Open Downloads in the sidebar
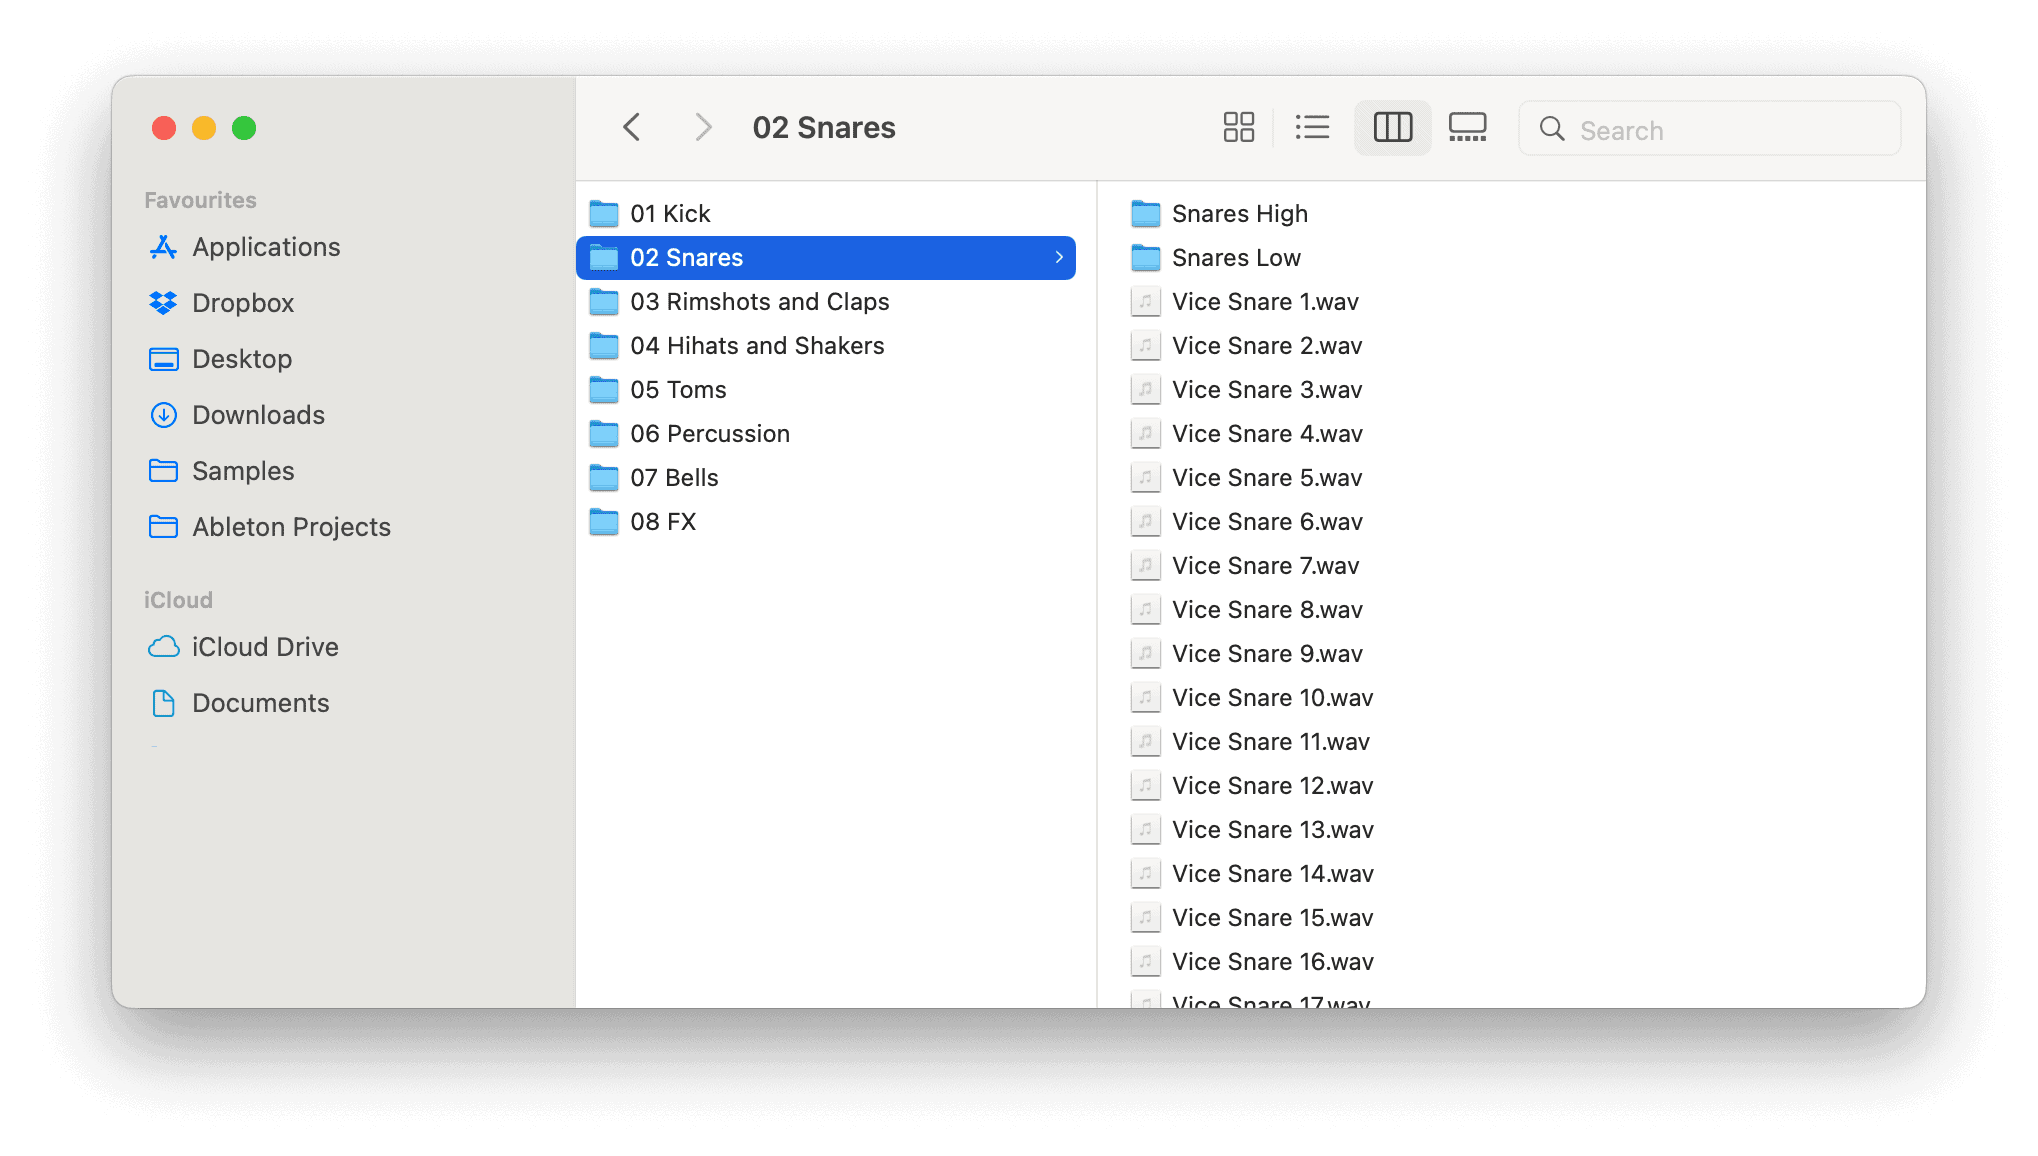2038x1156 pixels. pos(258,415)
